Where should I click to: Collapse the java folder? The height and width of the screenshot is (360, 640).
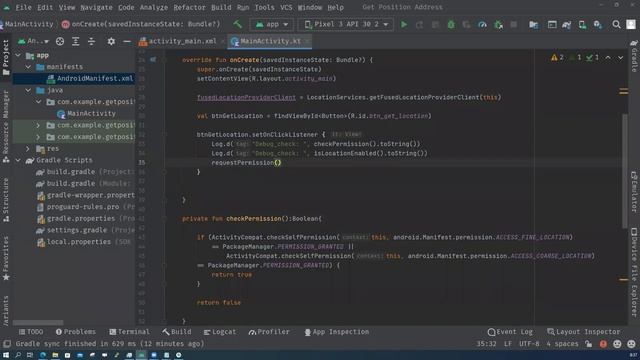28,90
